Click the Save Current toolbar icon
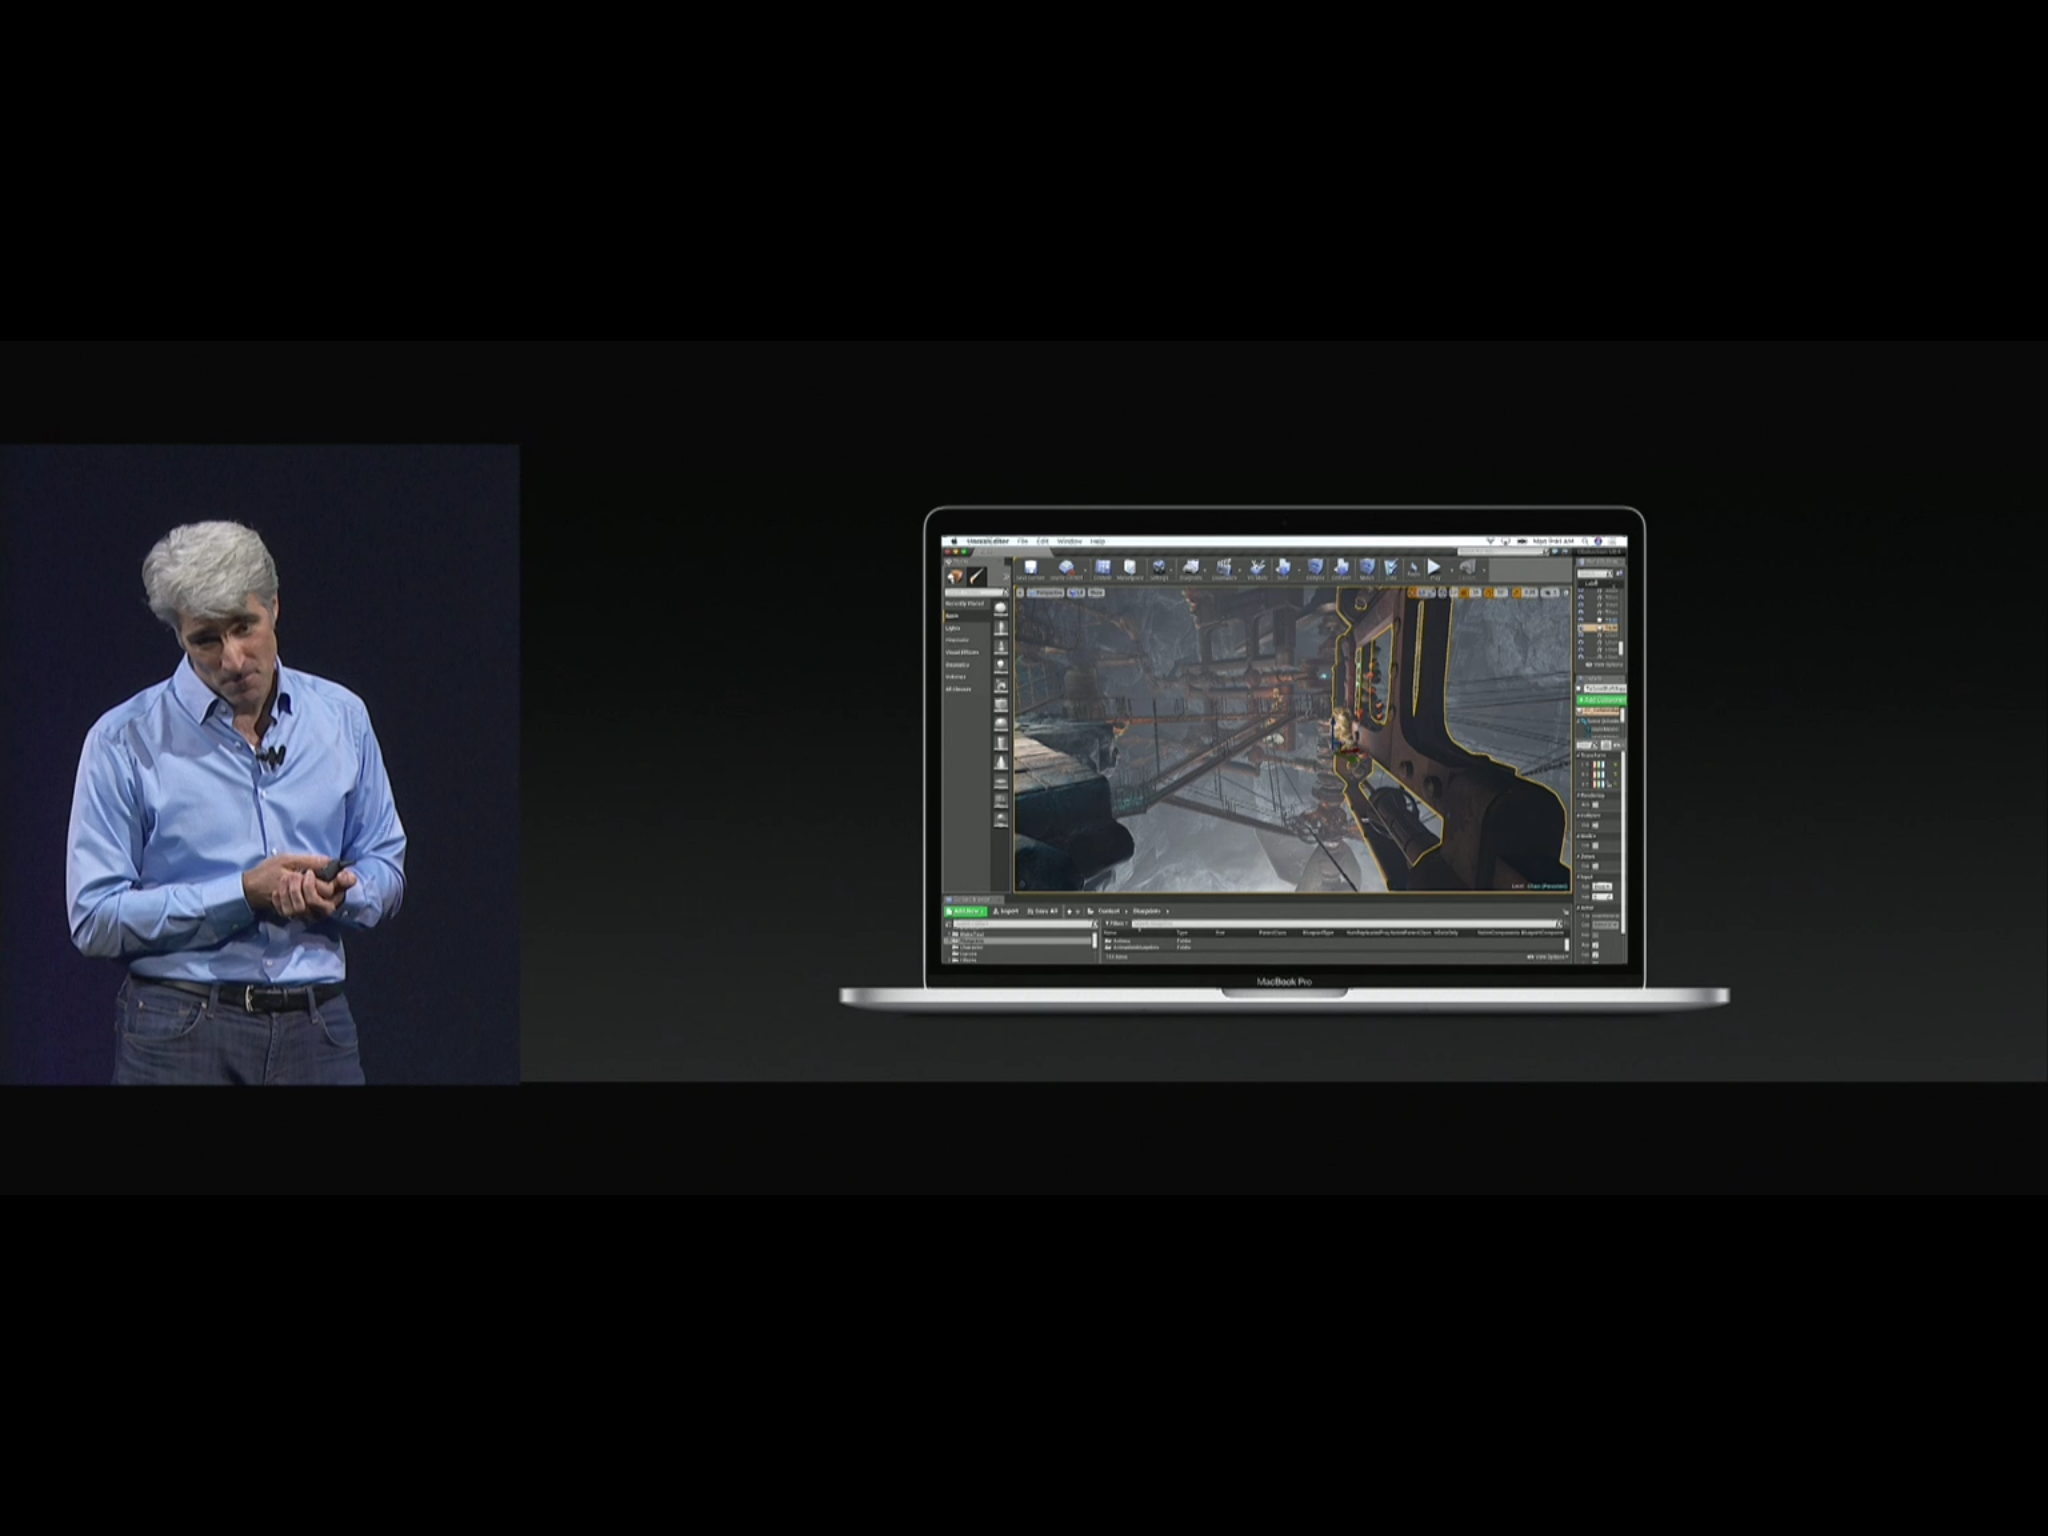 tap(1030, 569)
